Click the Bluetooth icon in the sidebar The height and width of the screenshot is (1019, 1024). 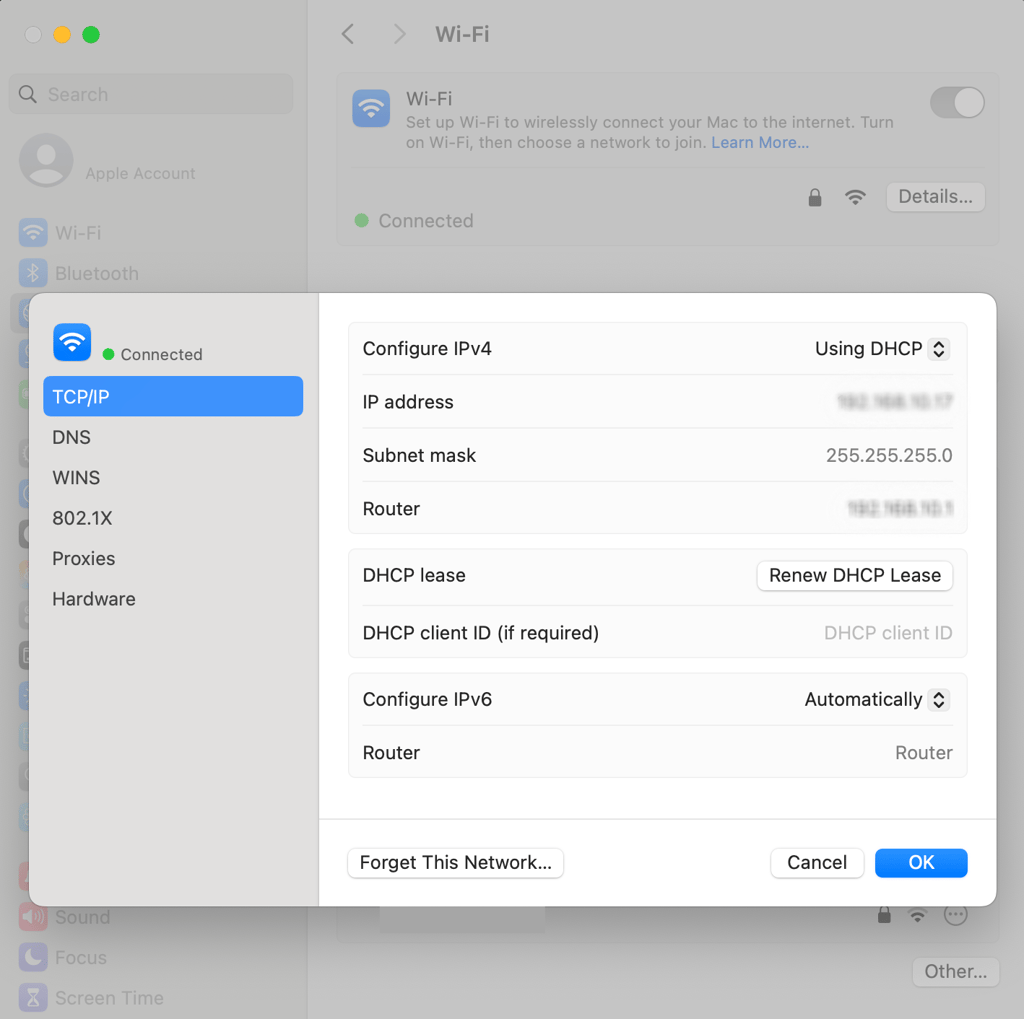click(x=33, y=273)
